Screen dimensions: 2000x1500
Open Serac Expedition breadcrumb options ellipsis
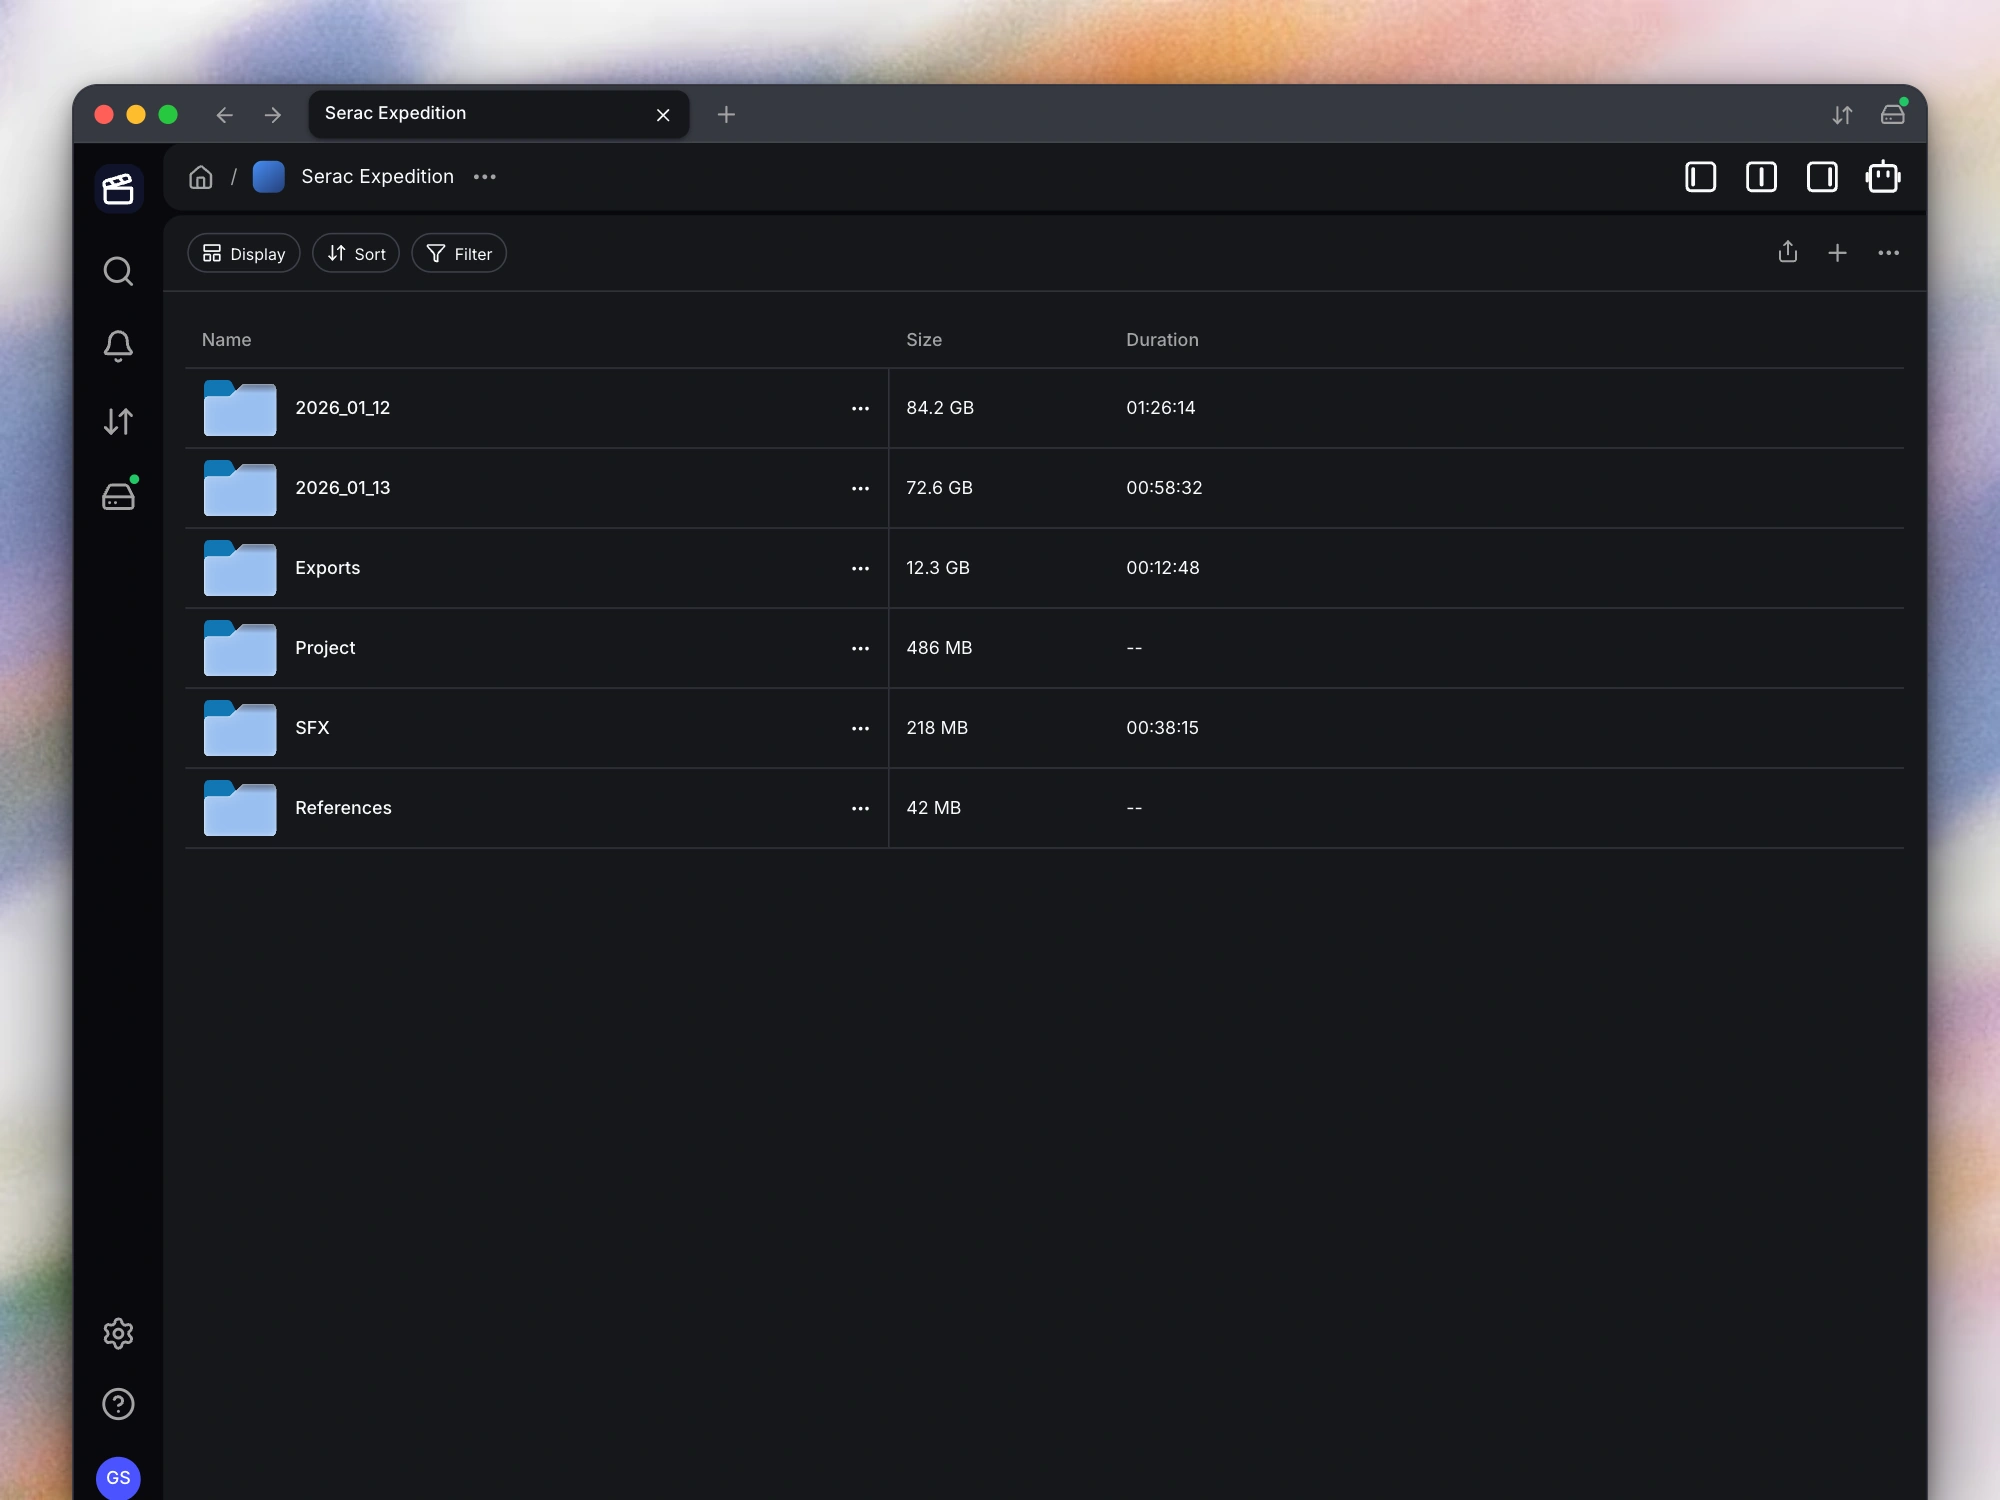click(485, 177)
